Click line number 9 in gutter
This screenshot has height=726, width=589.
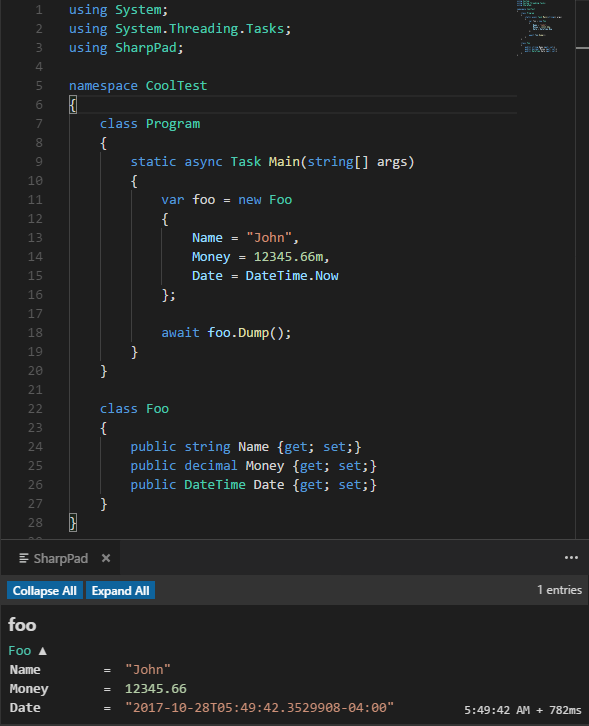pos(38,162)
